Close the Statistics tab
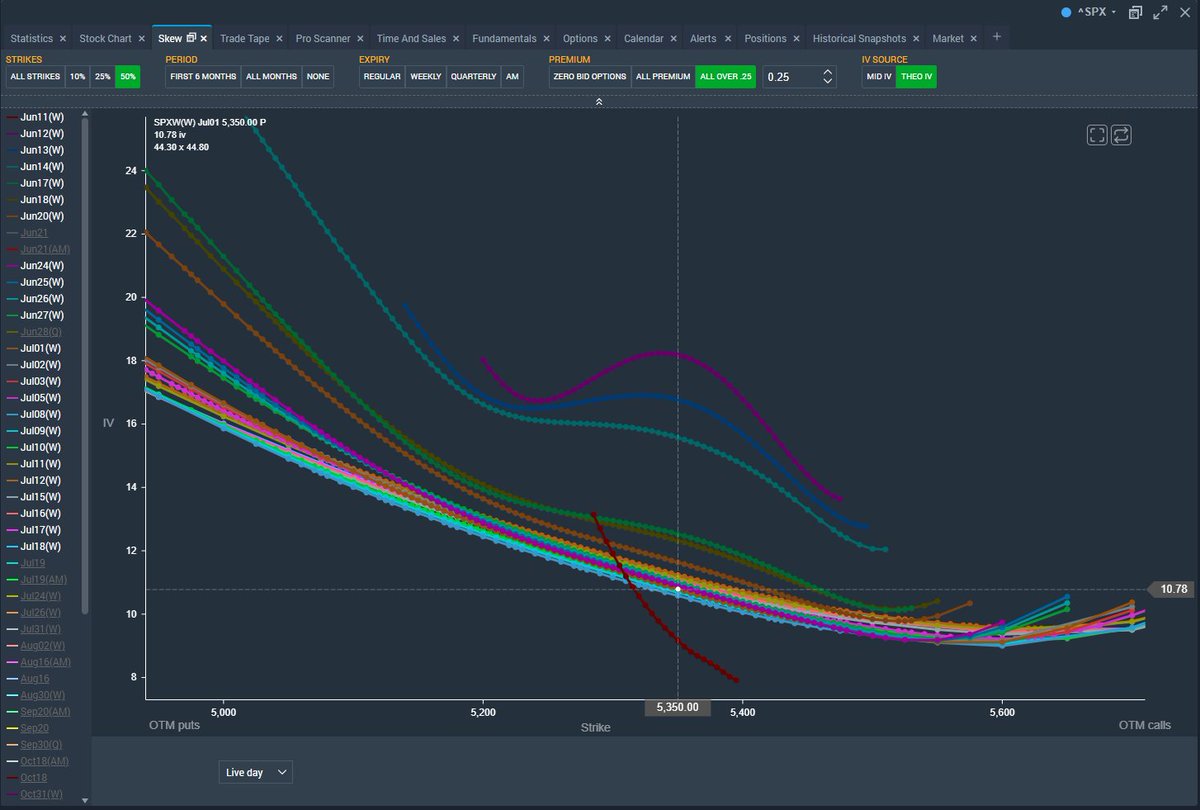Screen dimensions: 1200x810 click(62, 39)
